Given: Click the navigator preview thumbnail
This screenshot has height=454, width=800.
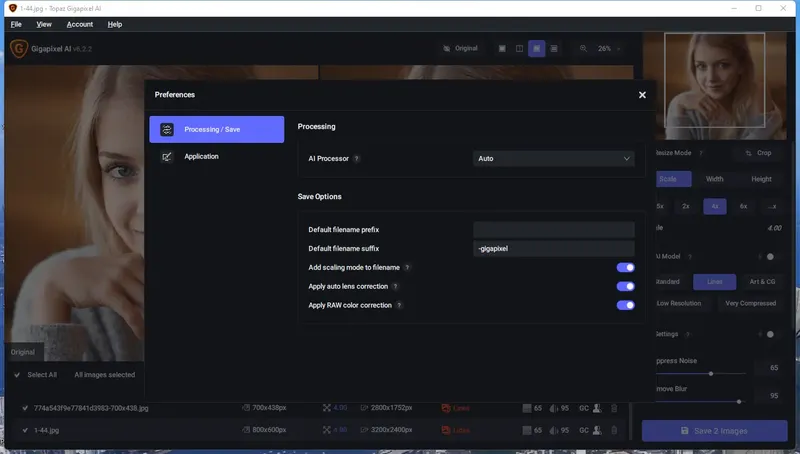Looking at the screenshot, I should pos(714,86).
